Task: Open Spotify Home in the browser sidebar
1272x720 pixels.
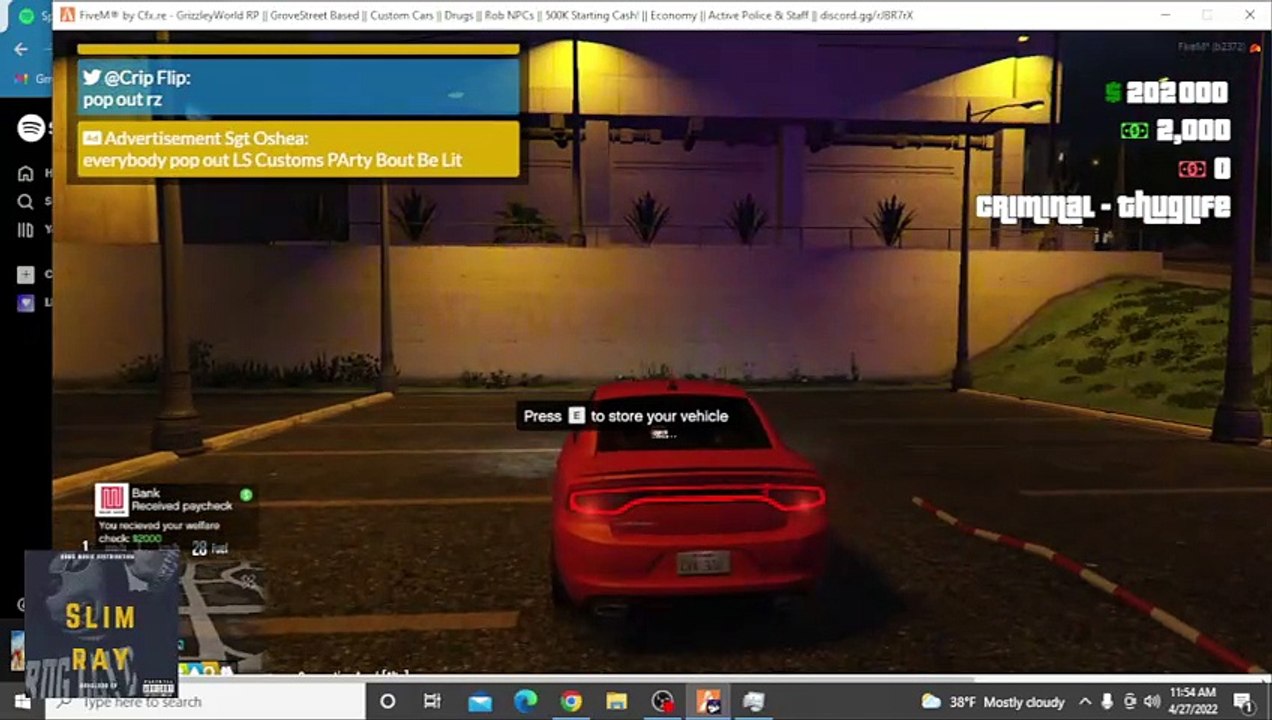Action: (x=26, y=173)
